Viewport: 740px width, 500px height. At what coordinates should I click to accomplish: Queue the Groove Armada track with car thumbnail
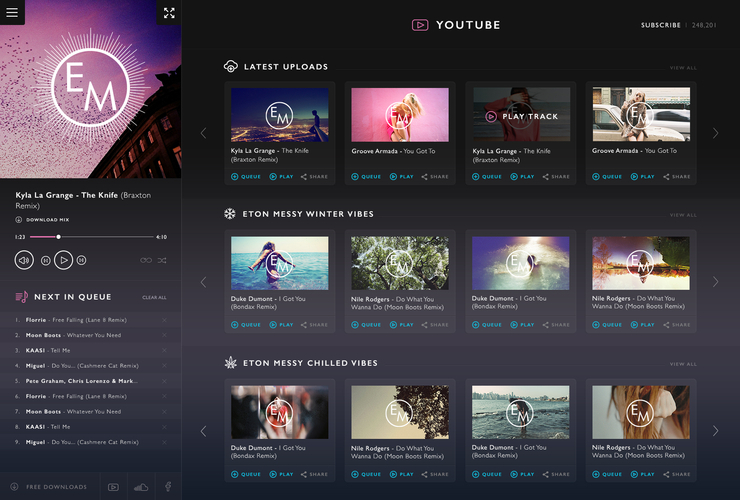(607, 177)
